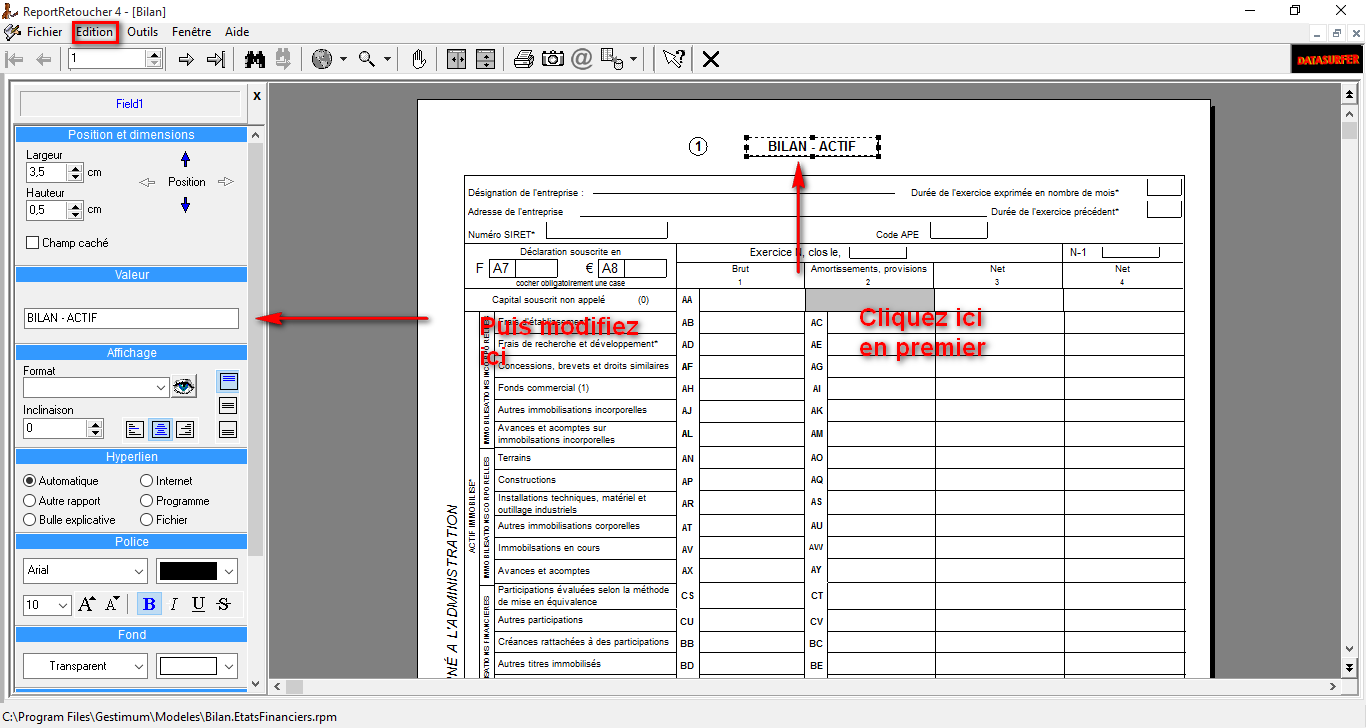Image resolution: width=1366 pixels, height=728 pixels.
Task: Open white background color picker
Action: [197, 666]
